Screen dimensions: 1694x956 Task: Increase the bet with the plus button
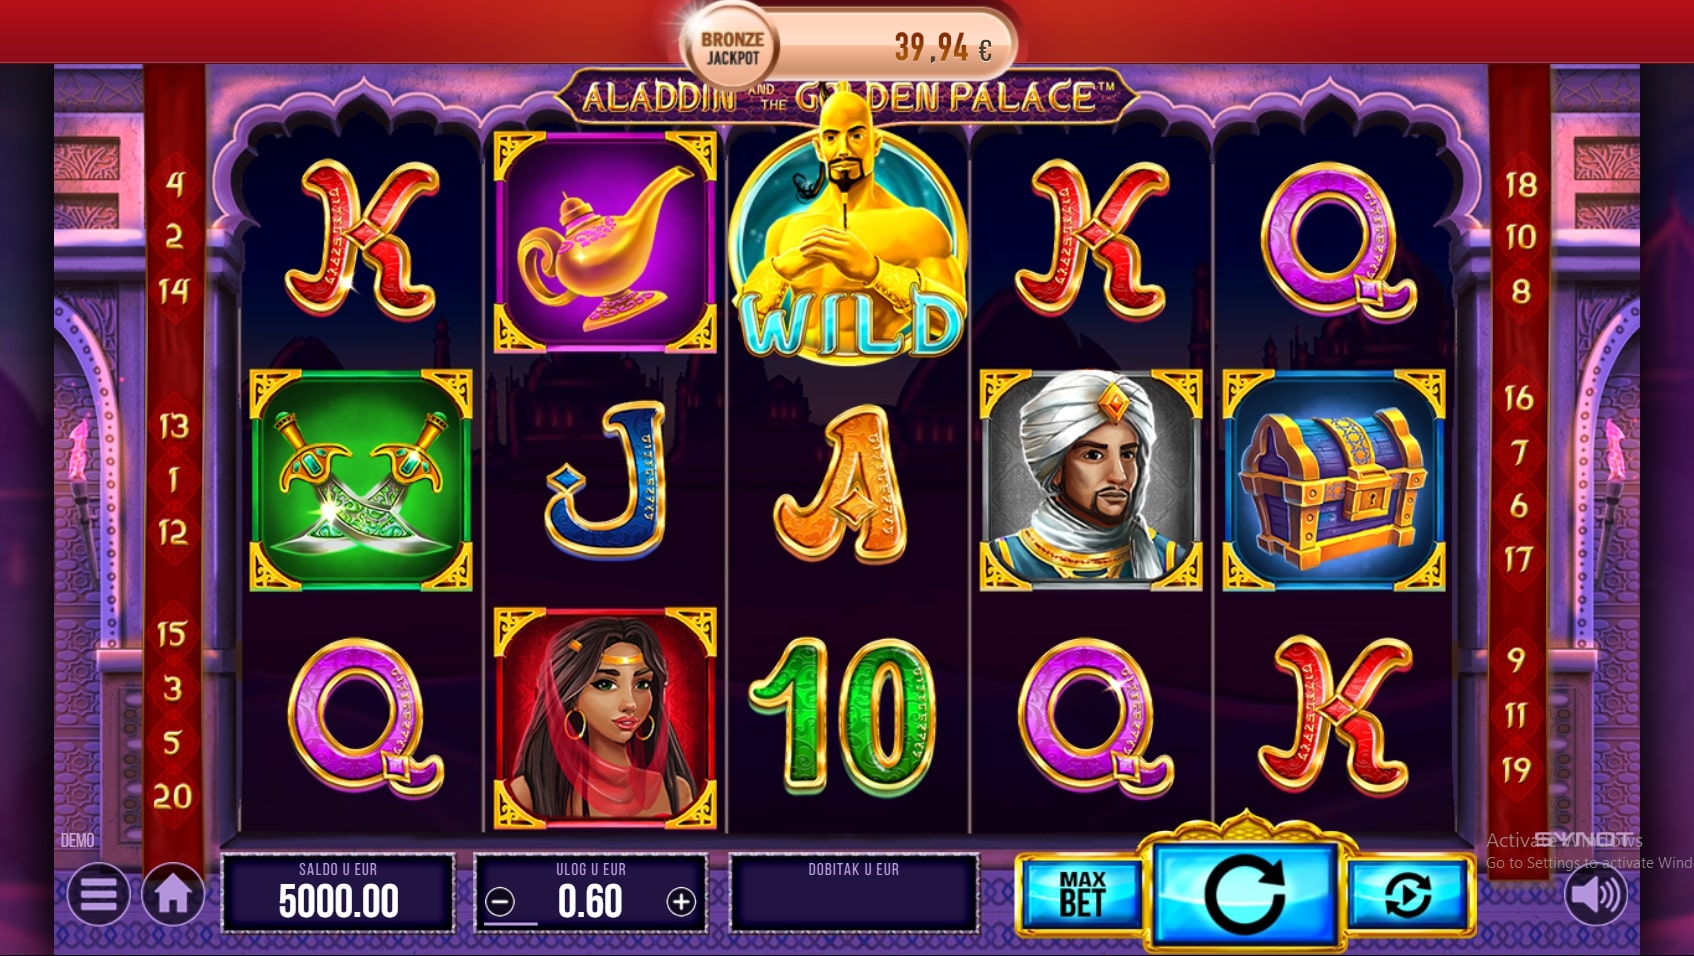coord(681,903)
